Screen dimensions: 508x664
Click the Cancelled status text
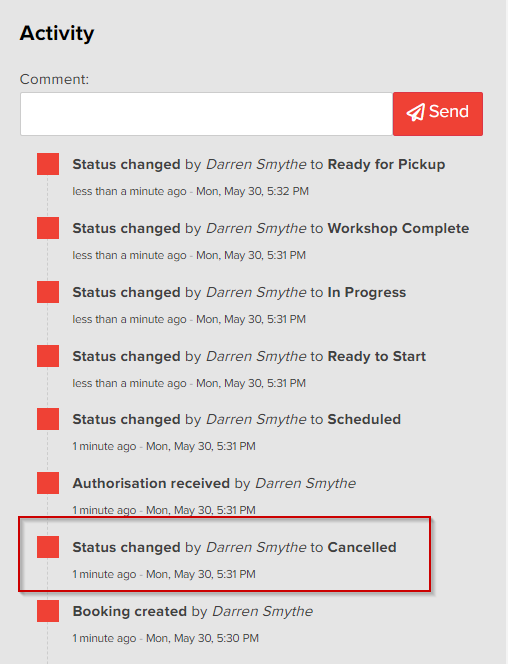click(x=362, y=547)
